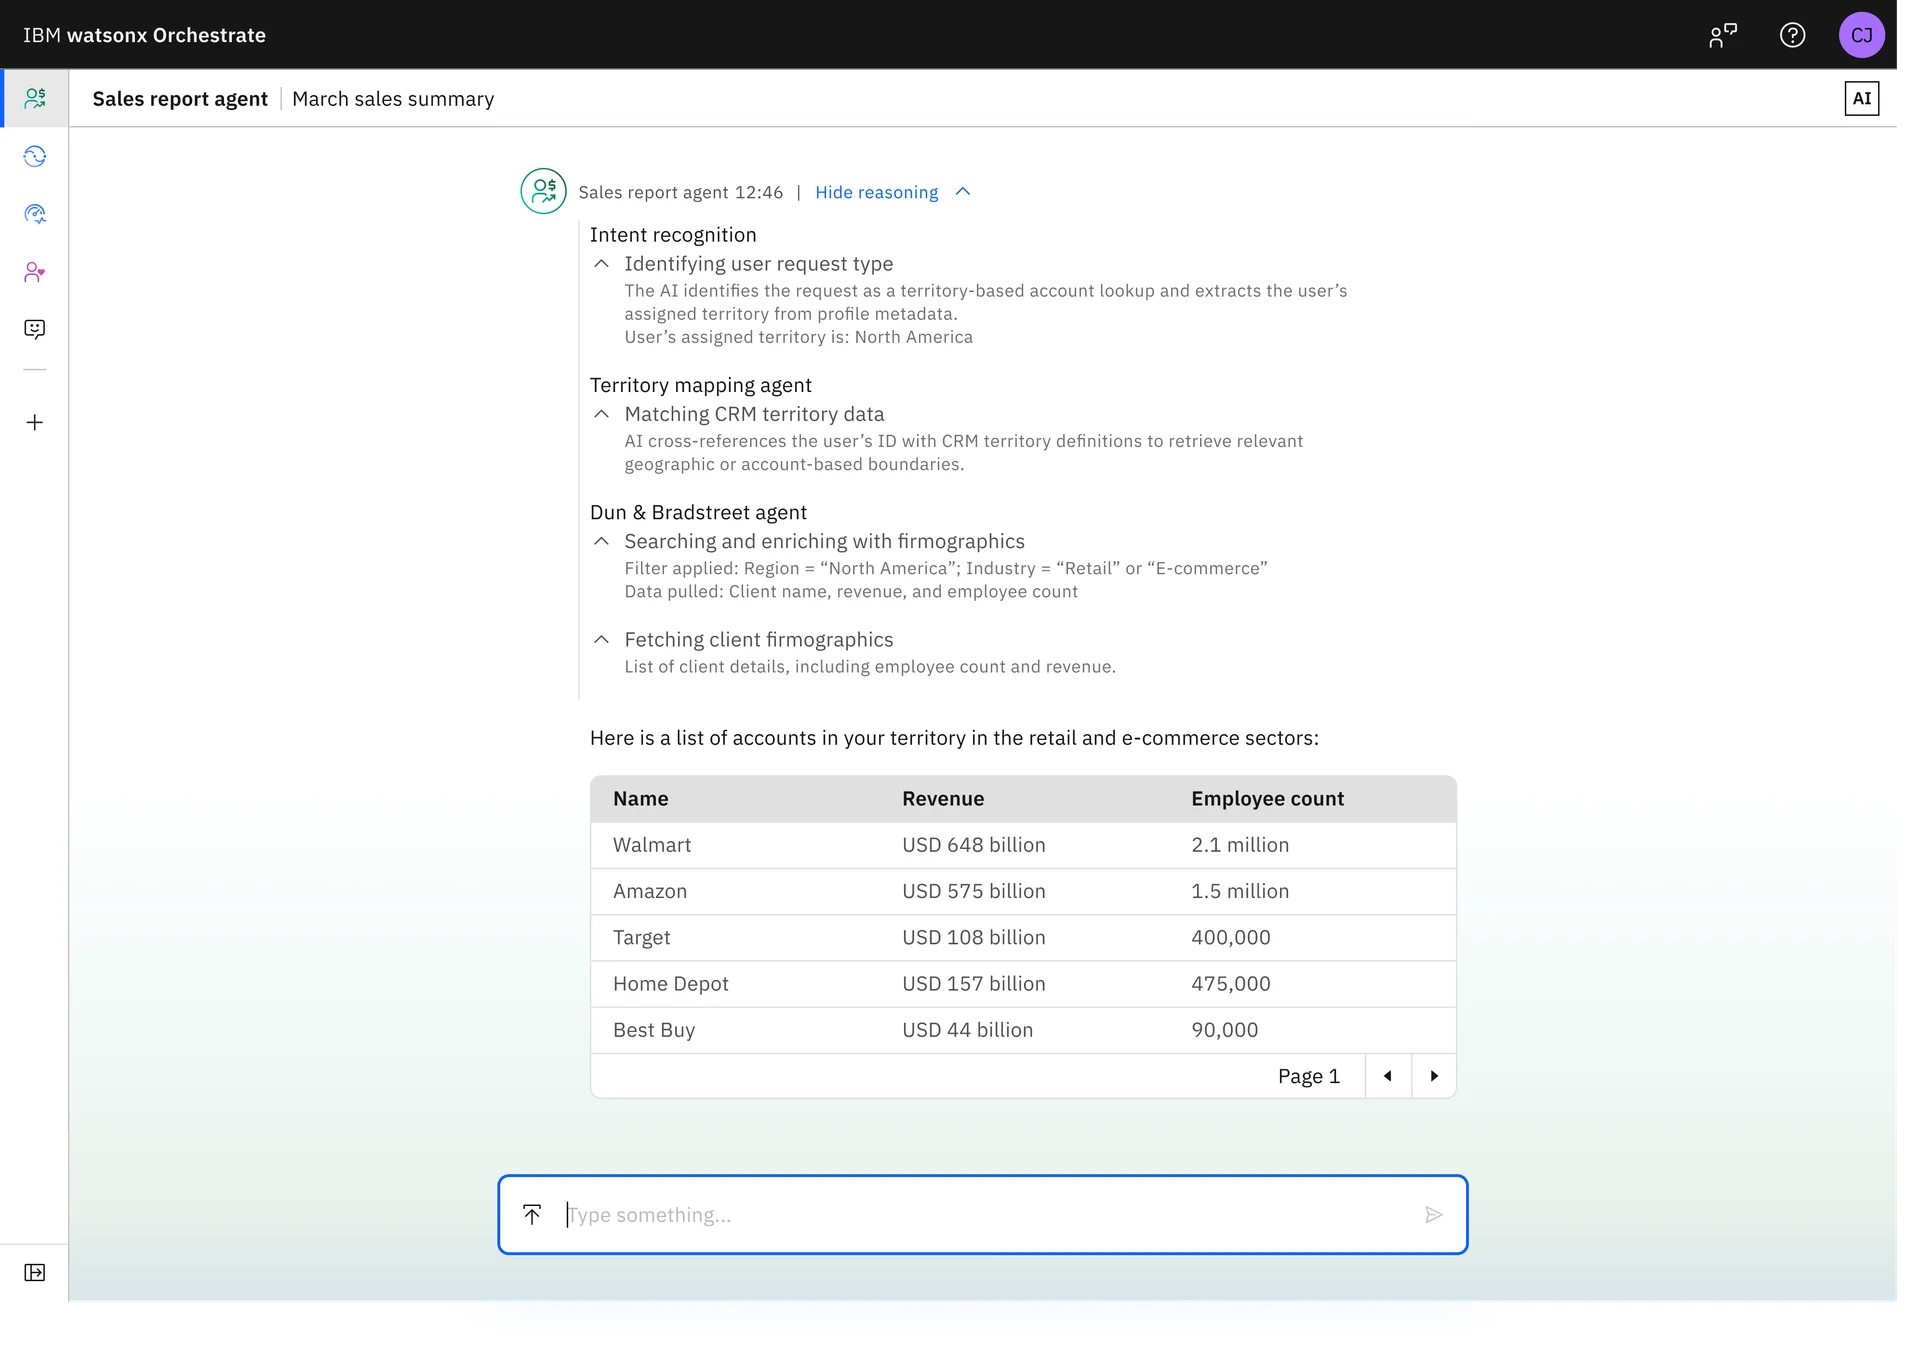Image resolution: width=1920 pixels, height=1358 pixels.
Task: Click the upload arrow icon in the chat box
Action: point(532,1214)
